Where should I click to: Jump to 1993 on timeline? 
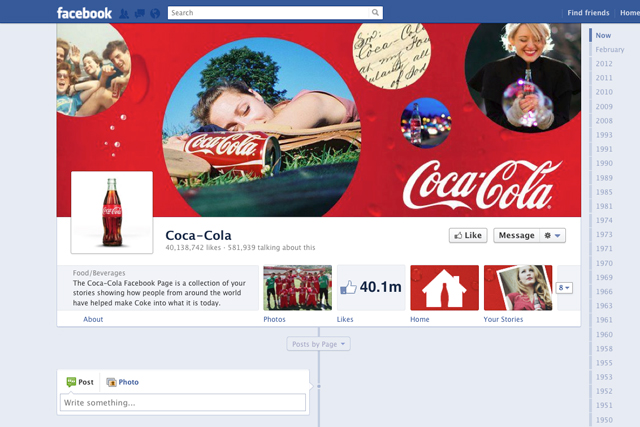click(604, 135)
